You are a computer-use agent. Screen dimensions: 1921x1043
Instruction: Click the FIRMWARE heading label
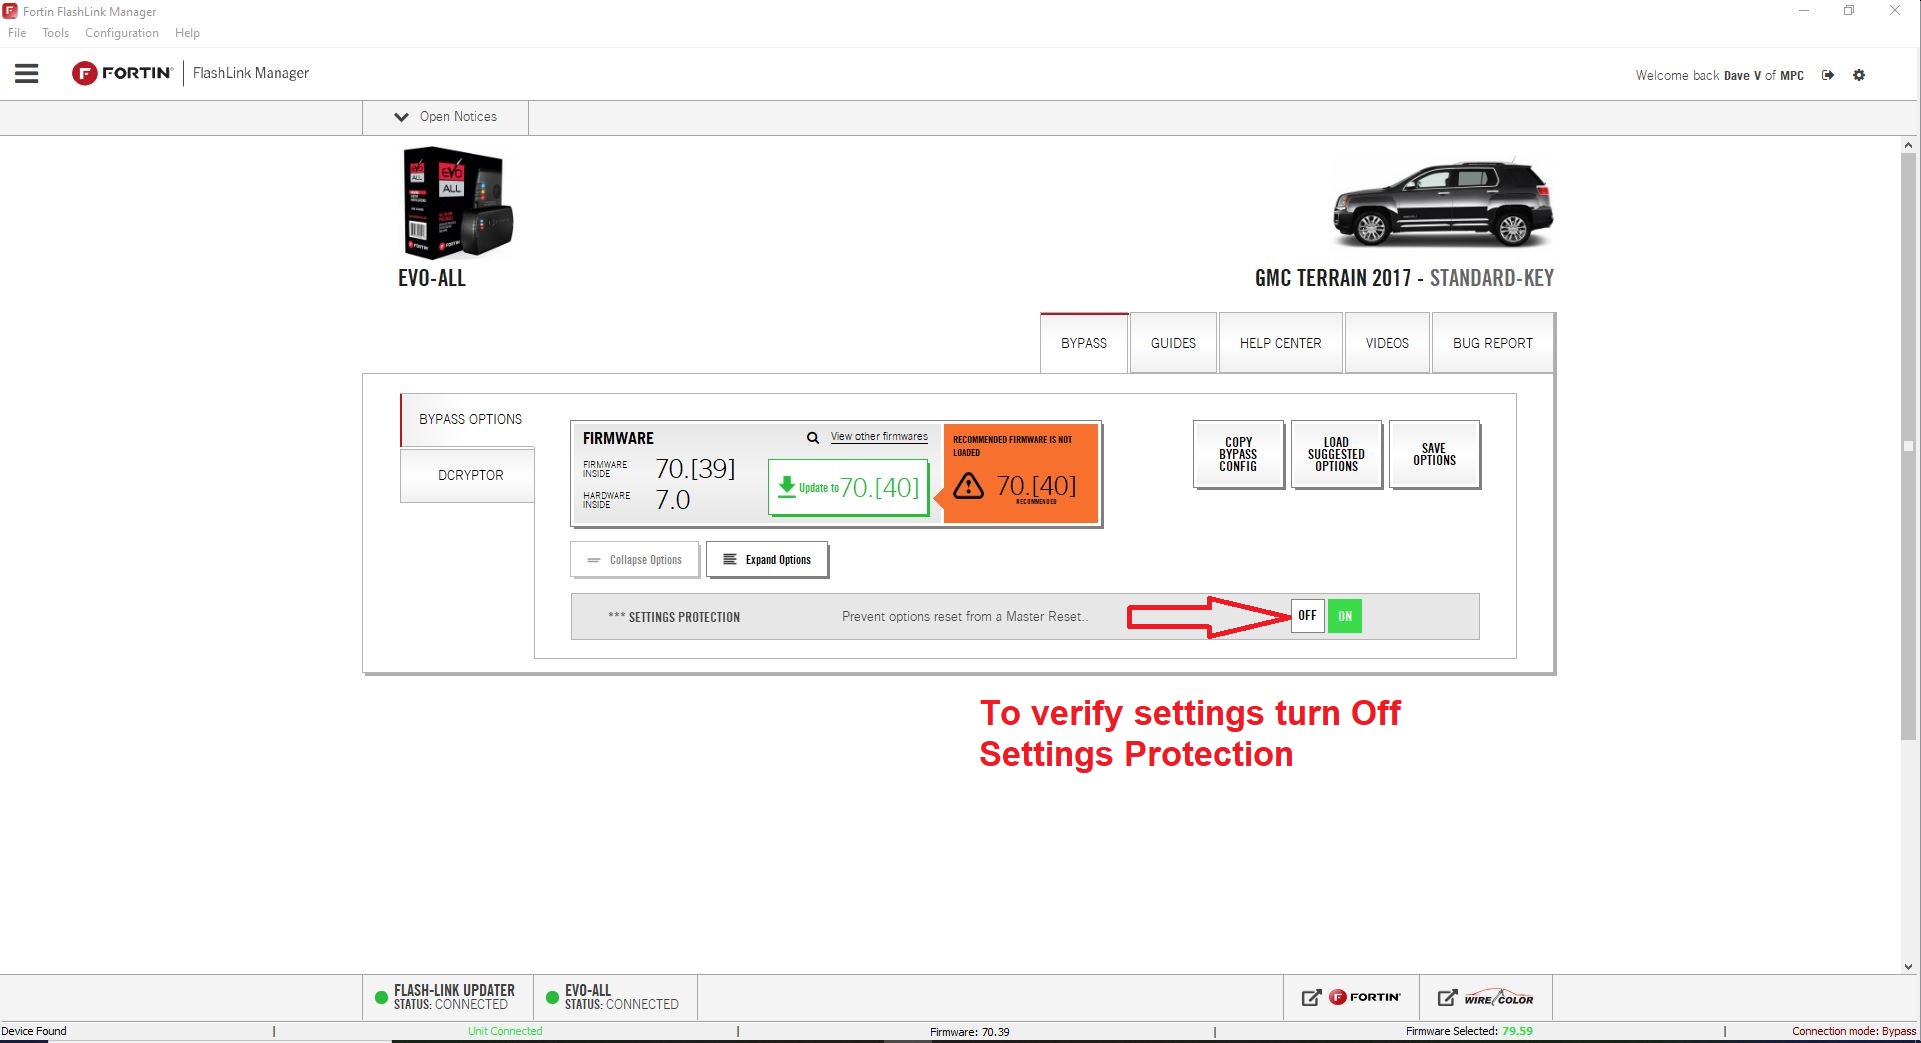click(x=618, y=438)
